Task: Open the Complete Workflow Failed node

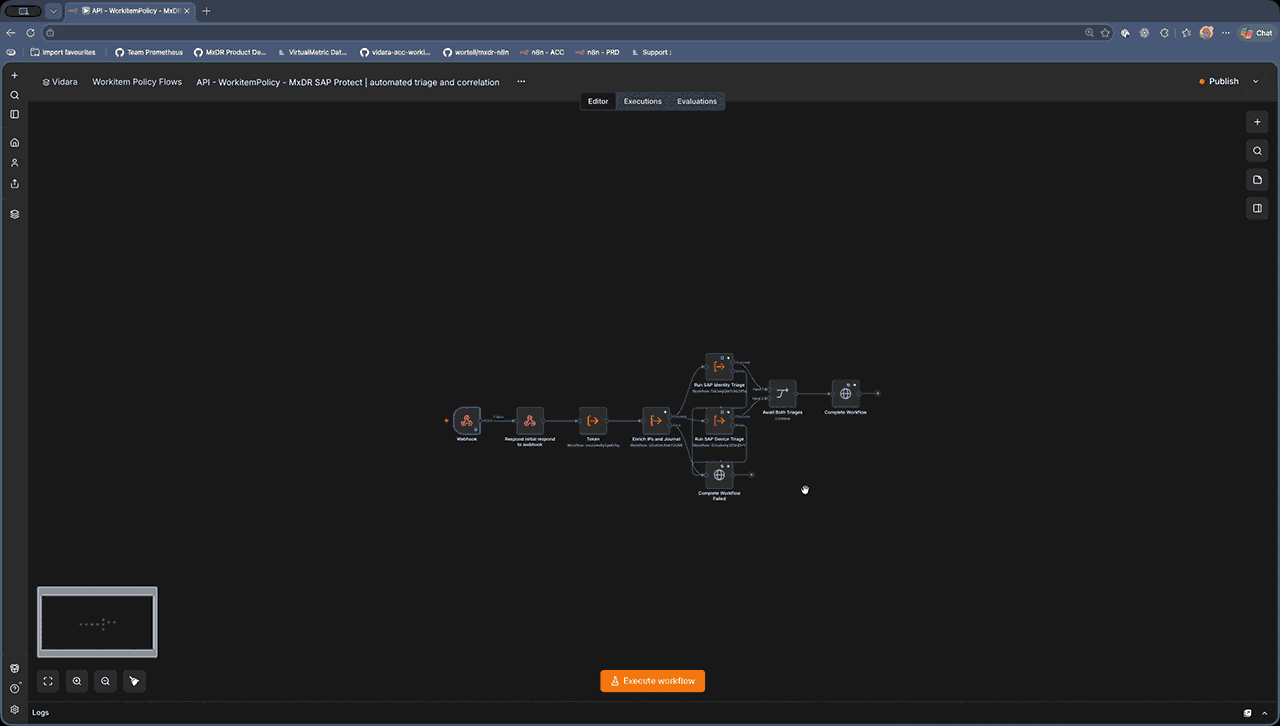Action: (719, 475)
